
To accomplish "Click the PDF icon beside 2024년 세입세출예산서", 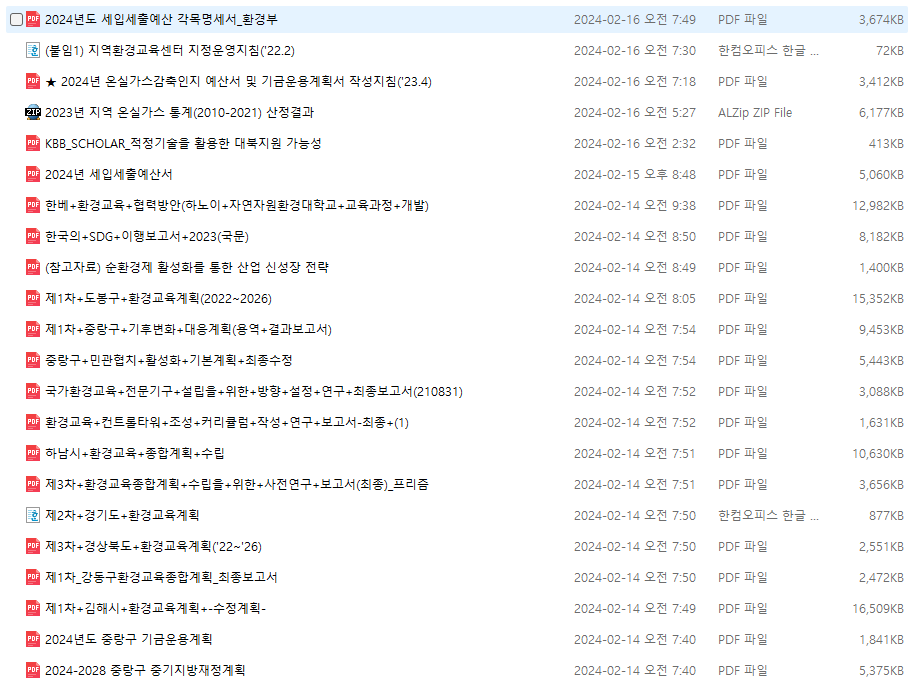I will point(31,173).
